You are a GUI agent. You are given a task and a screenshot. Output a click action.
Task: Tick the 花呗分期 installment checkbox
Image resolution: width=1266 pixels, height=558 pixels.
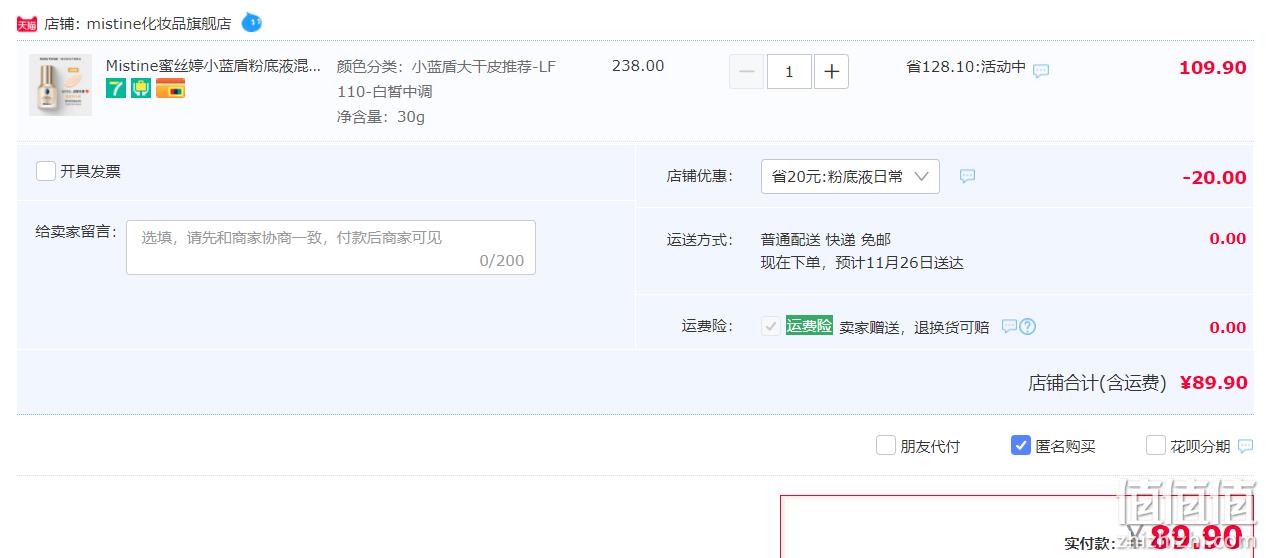pos(1156,445)
